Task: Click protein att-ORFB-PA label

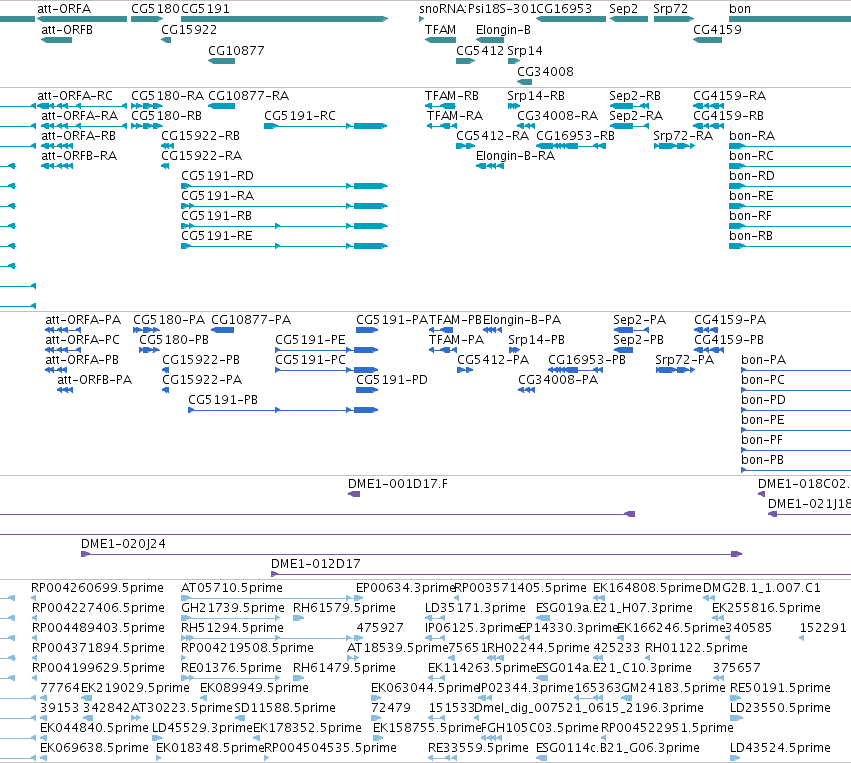Action: (x=94, y=380)
